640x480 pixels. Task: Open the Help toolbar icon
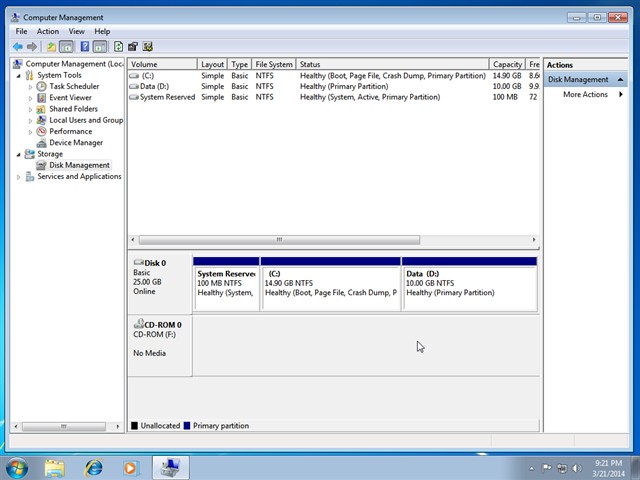point(84,46)
